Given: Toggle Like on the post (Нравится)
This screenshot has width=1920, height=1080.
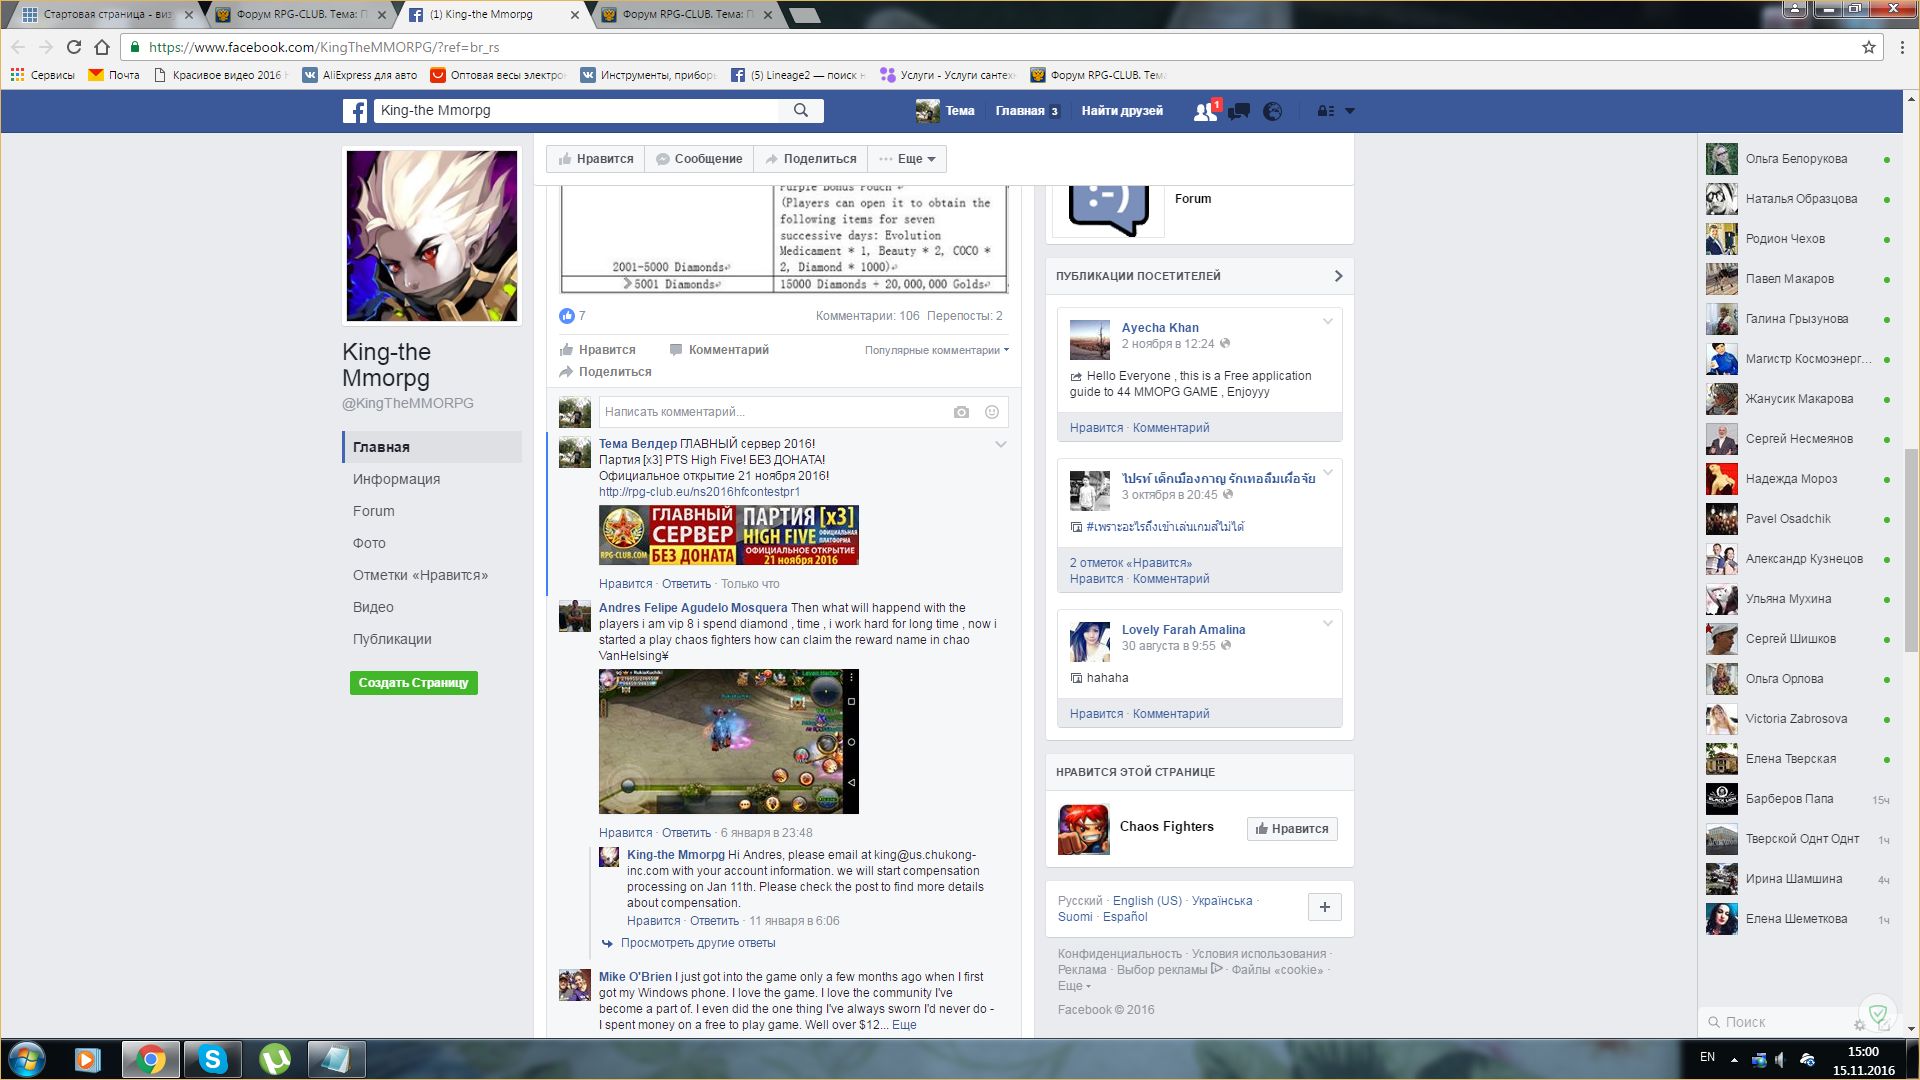Looking at the screenshot, I should click(598, 350).
